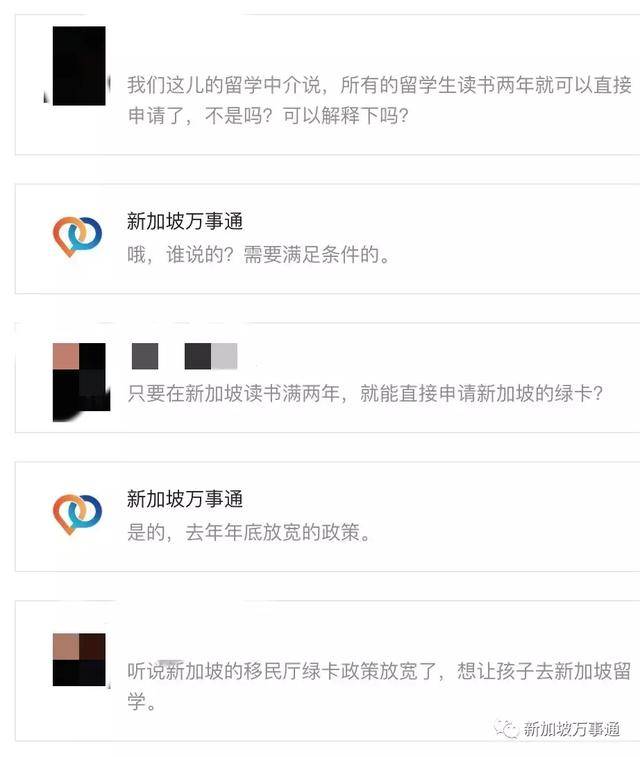Select the line 申请了，不是吗？可以解释下吗？
Image resolution: width=640 pixels, height=757 pixels.
click(x=268, y=115)
